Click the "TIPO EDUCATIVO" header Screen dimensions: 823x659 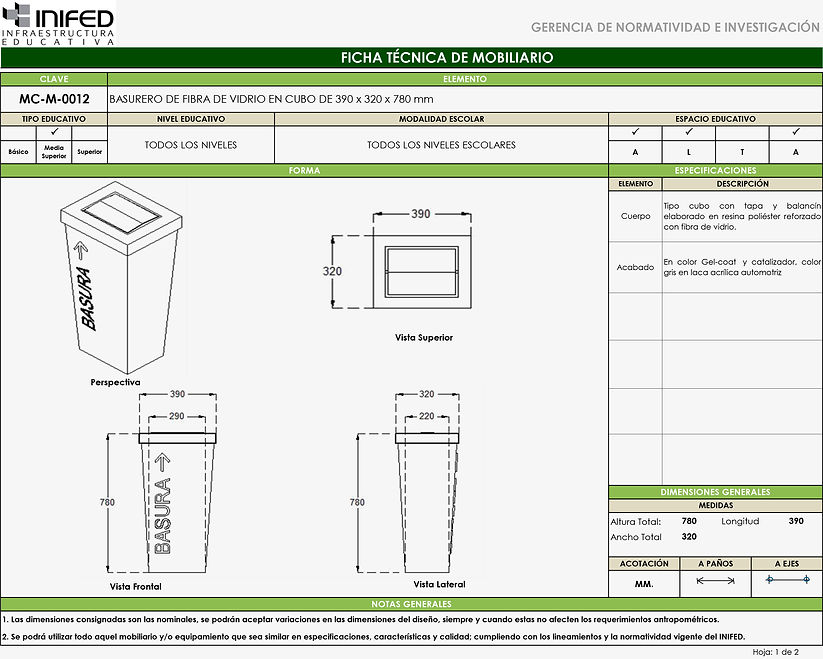tap(54, 119)
